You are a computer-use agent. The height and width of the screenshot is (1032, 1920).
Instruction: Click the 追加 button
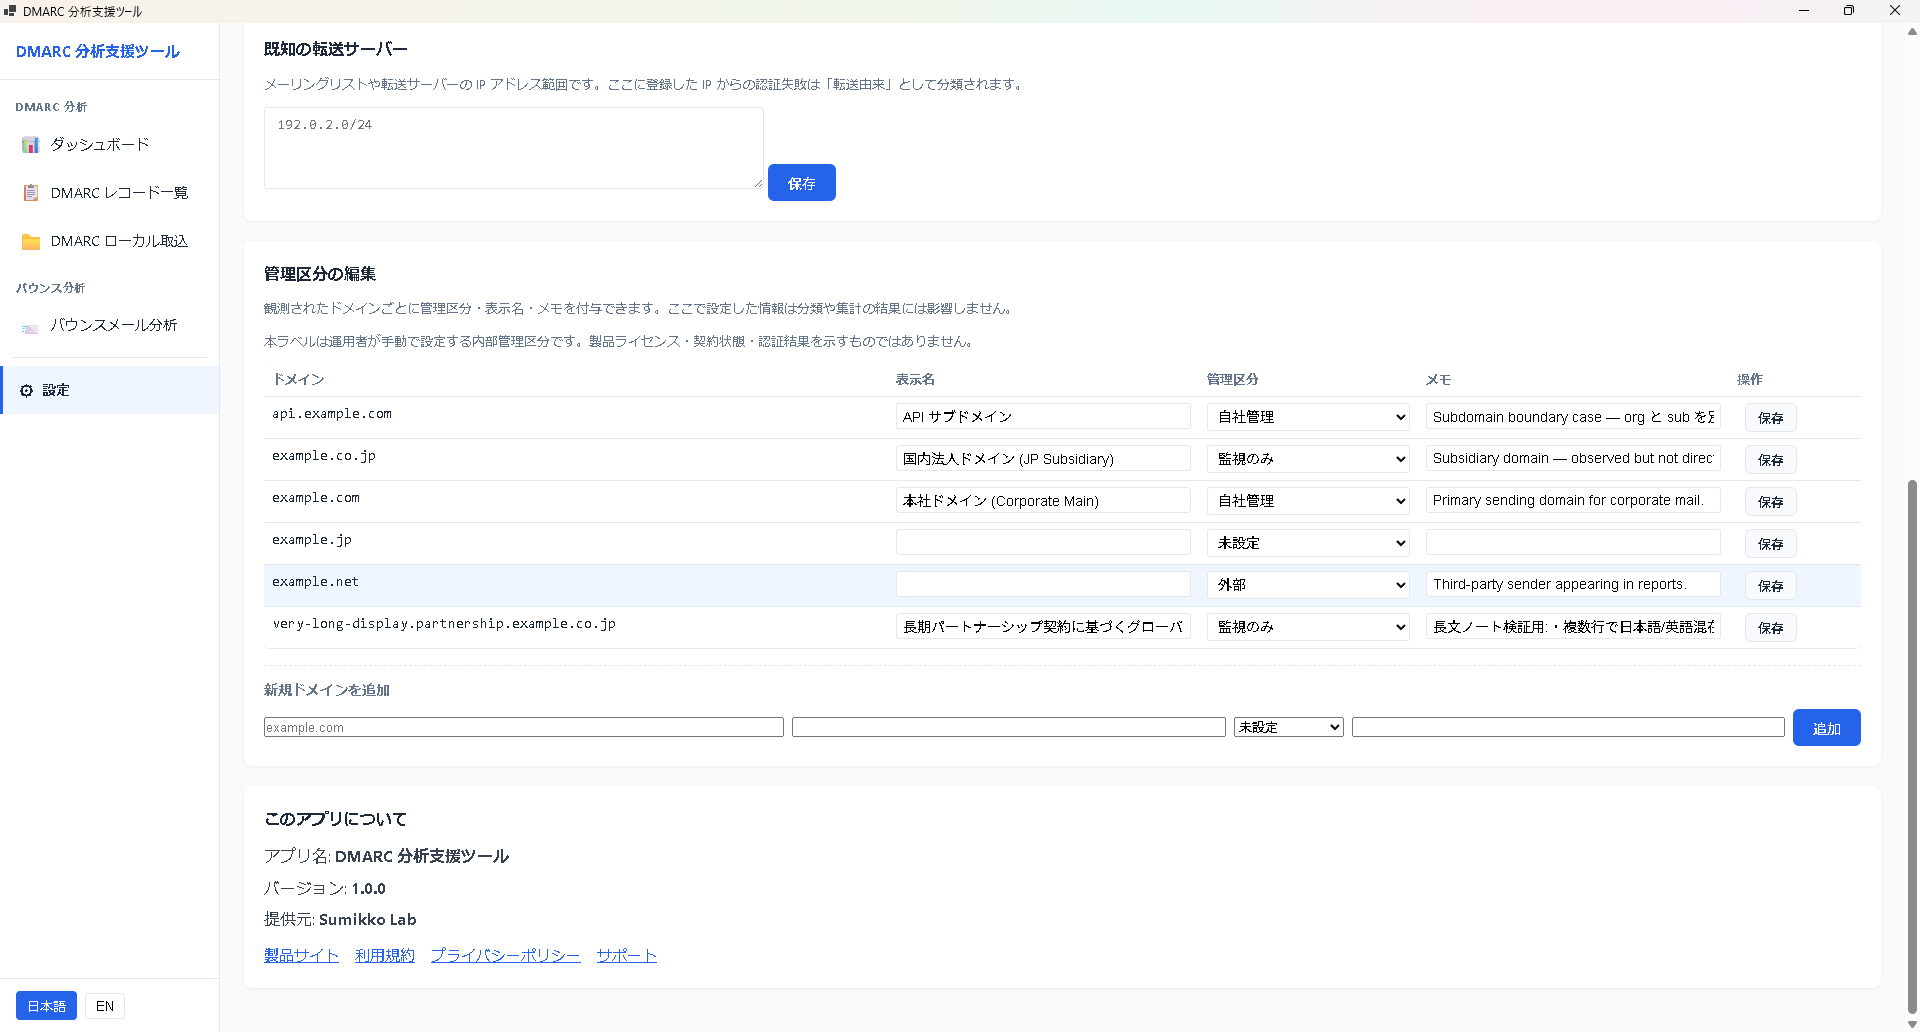[x=1826, y=728]
